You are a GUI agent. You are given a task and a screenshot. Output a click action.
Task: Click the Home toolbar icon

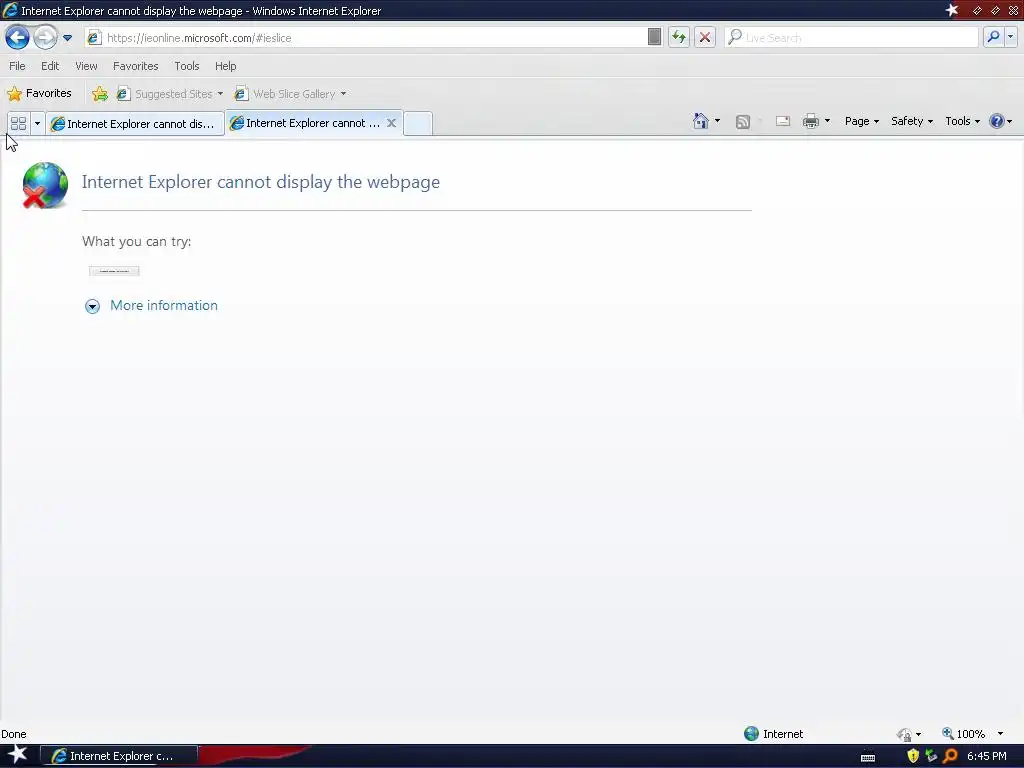tap(700, 121)
